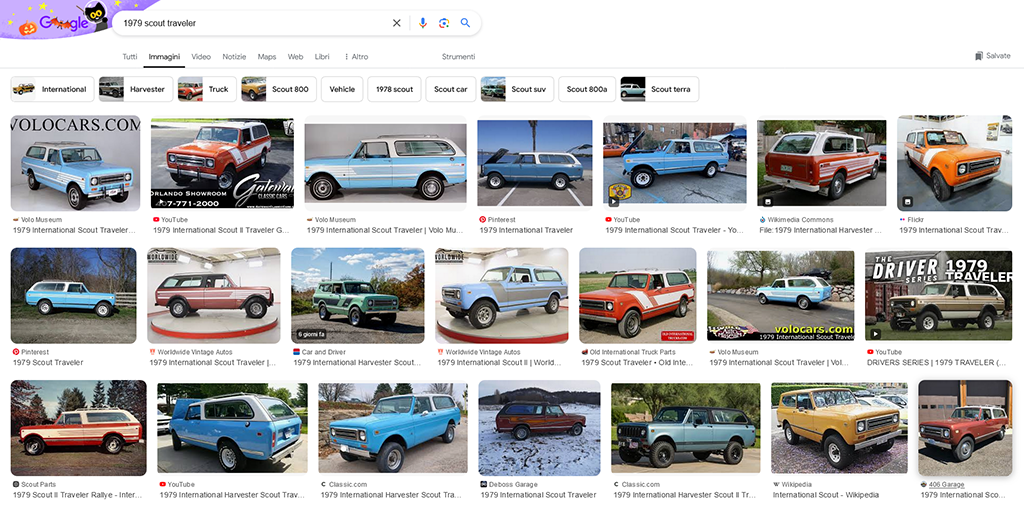The width and height of the screenshot is (1024, 506).
Task: Open 'DRIVERS SERIES | 1979 TRAVELER' link
Action: 936,362
